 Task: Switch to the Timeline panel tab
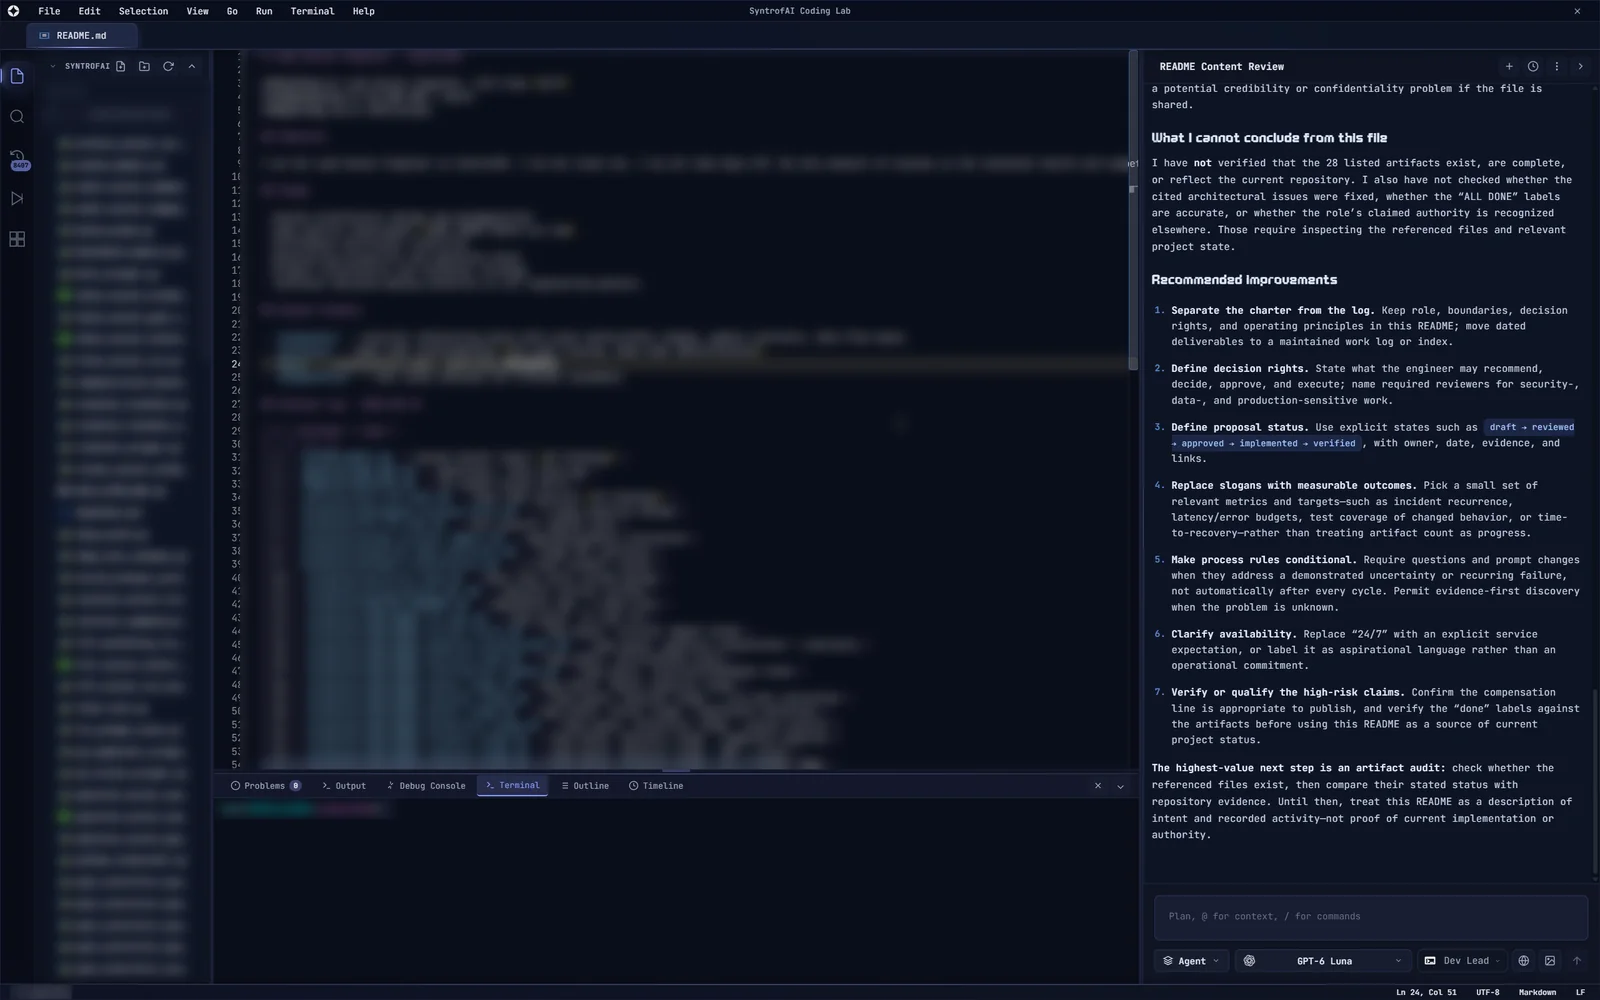[x=656, y=786]
